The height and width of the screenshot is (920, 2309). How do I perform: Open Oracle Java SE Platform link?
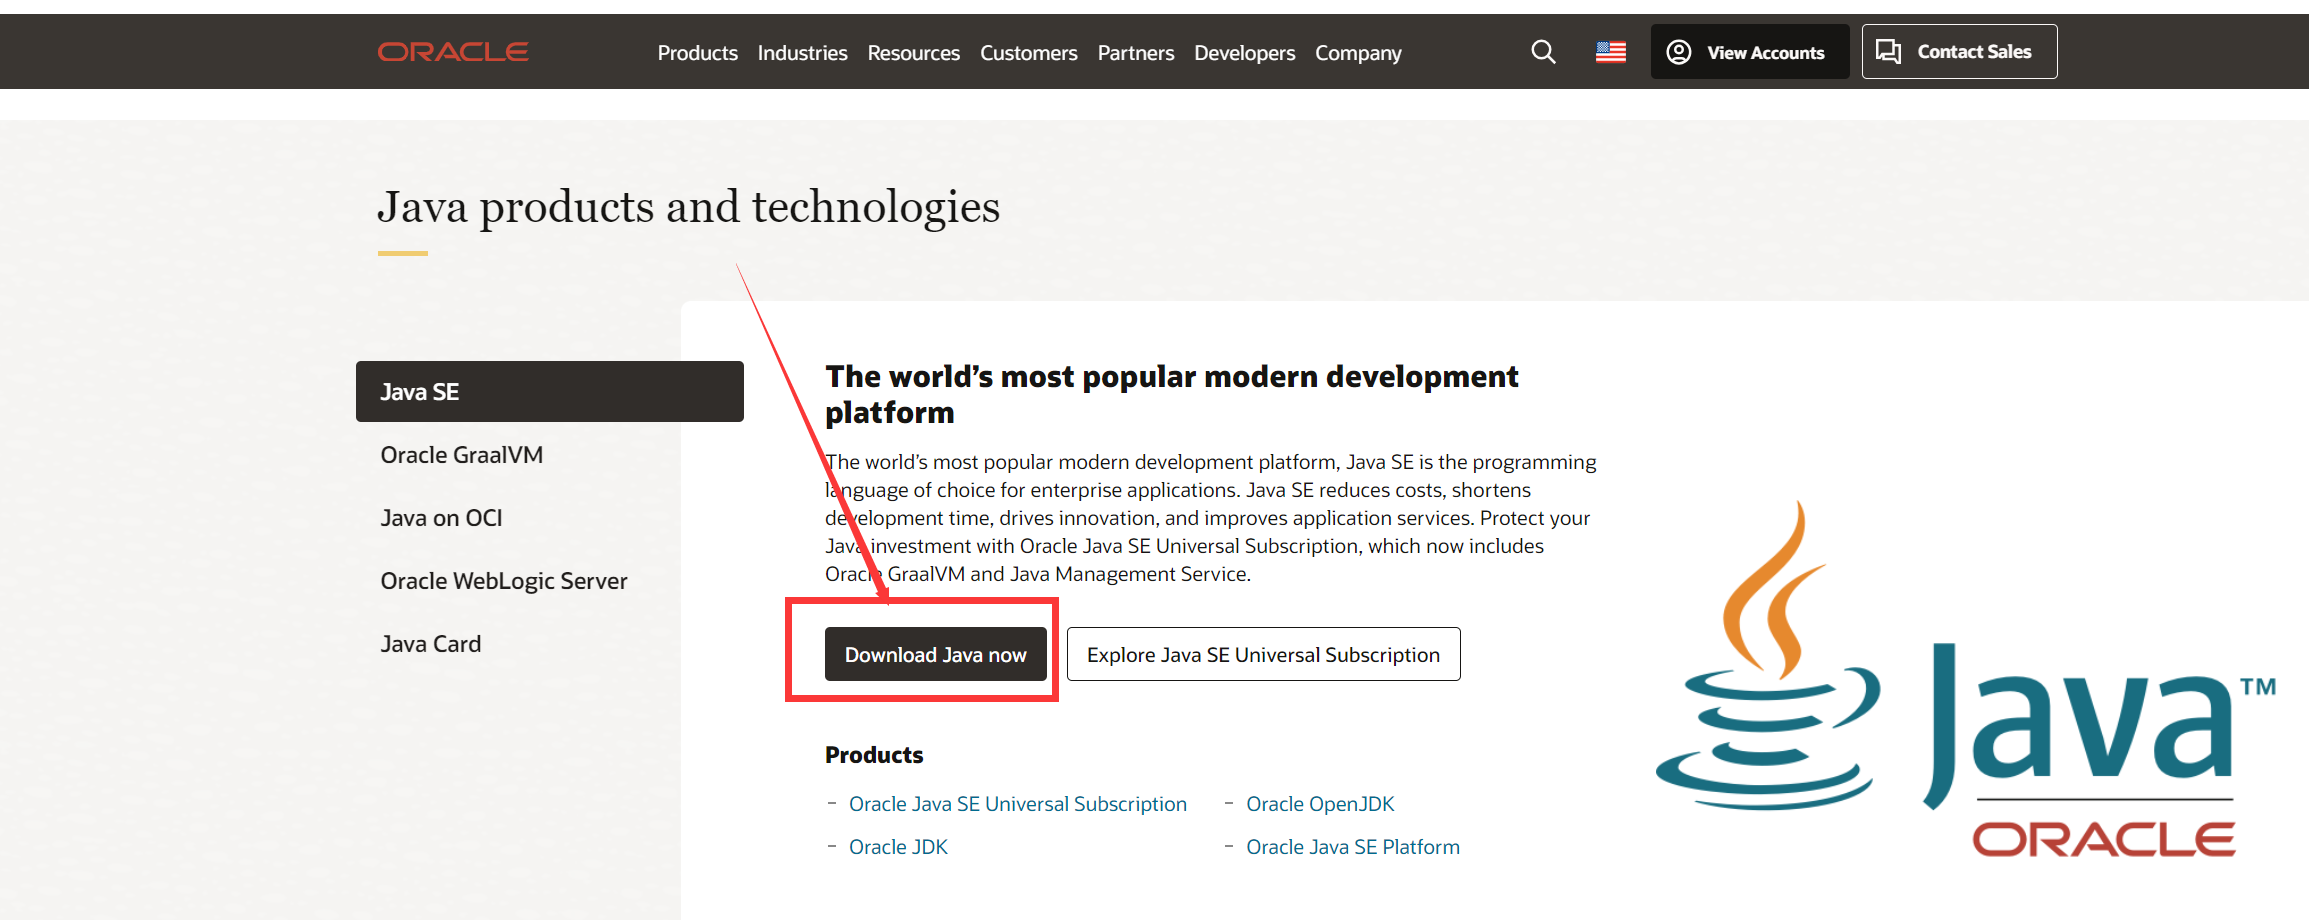1352,847
